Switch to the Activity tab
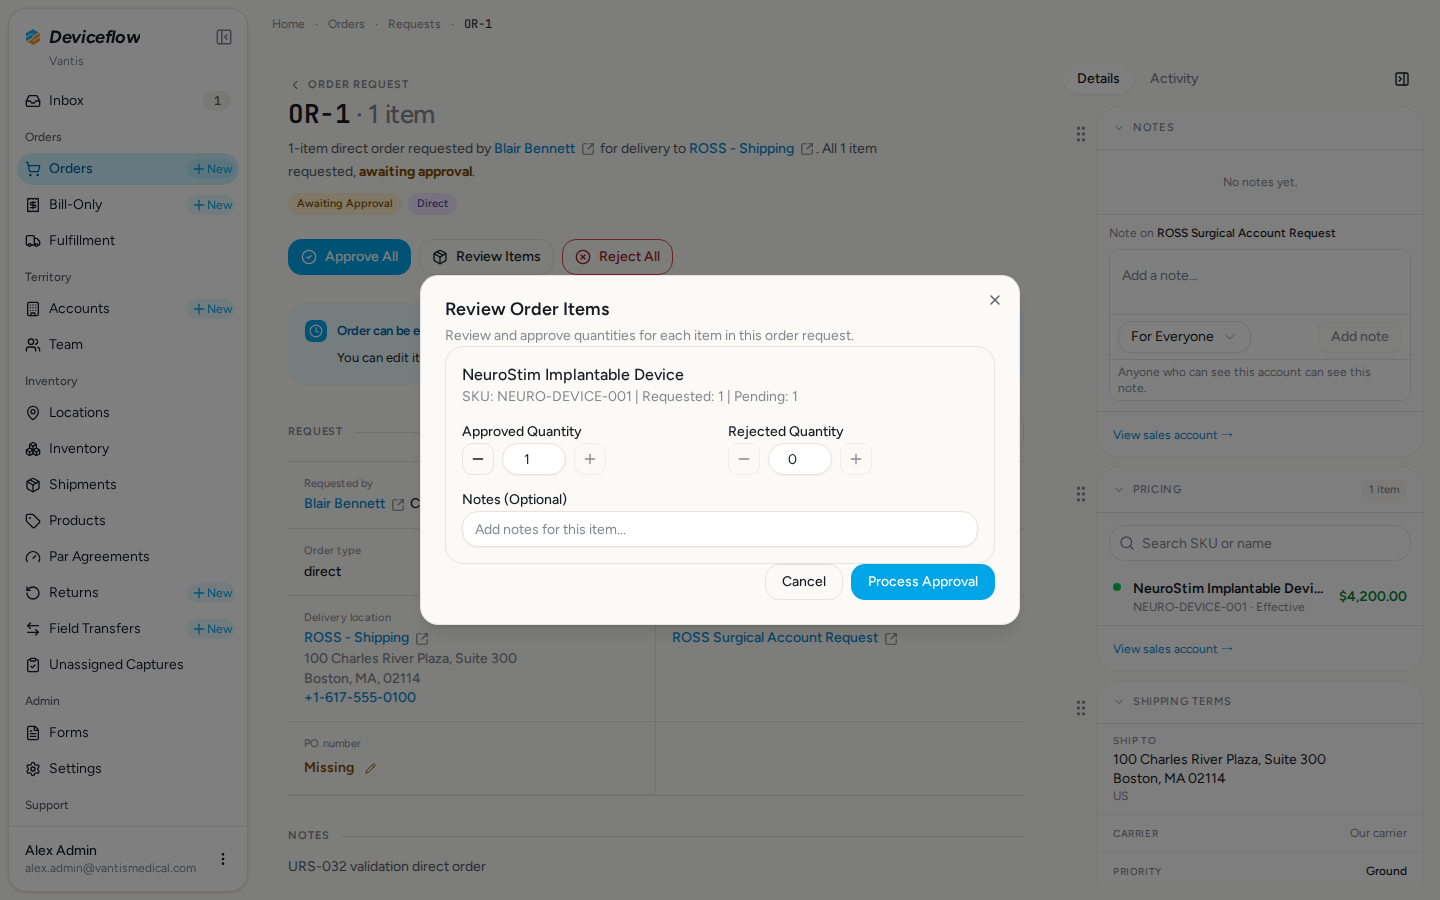 point(1174,79)
